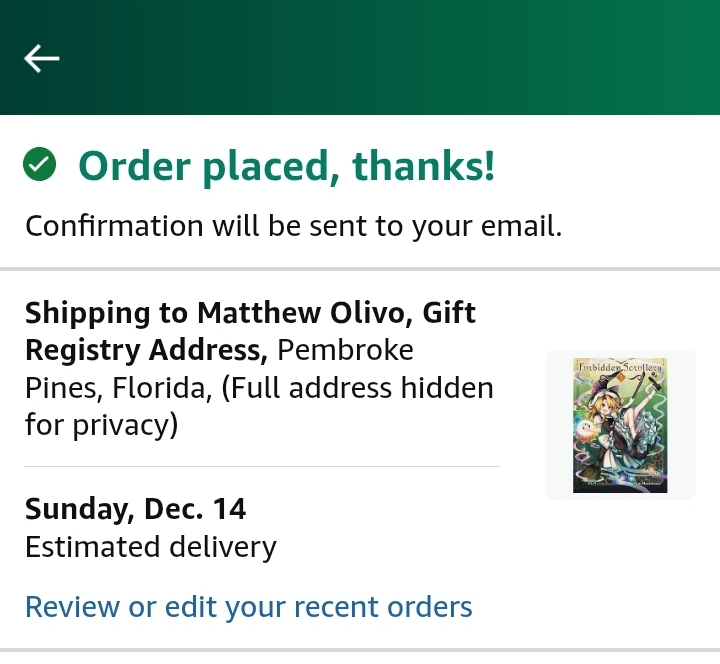Tap the 'Pines, Florida' address text
The image size is (720, 664).
(x=118, y=388)
